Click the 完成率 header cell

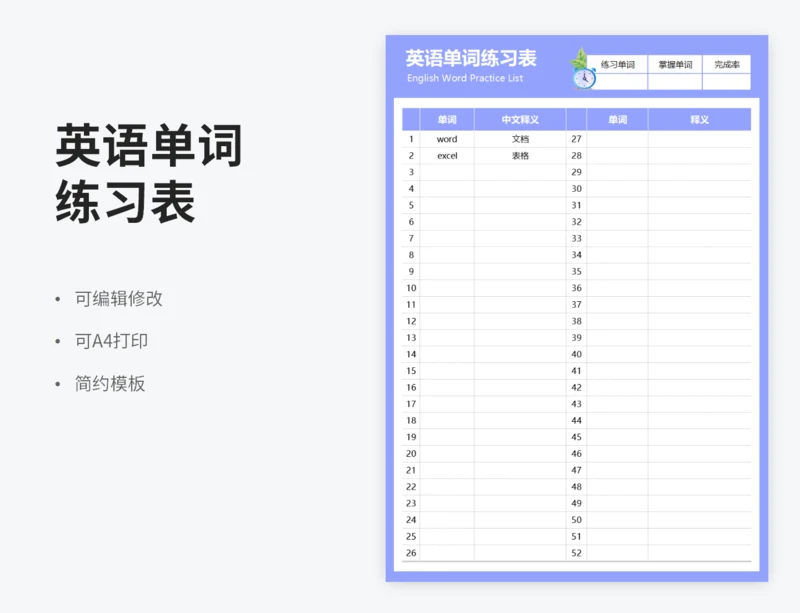point(727,64)
